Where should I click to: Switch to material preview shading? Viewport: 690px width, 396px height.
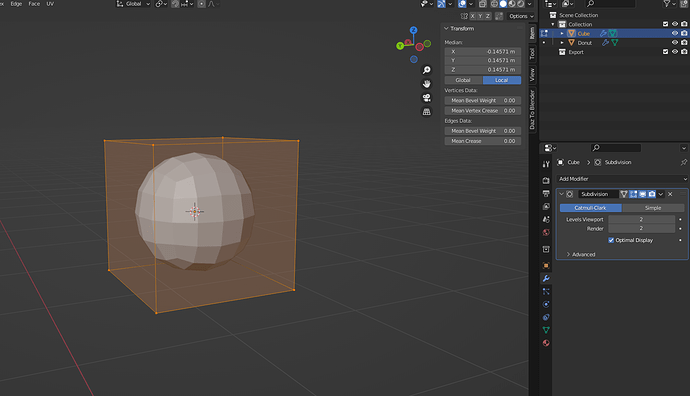[512, 4]
